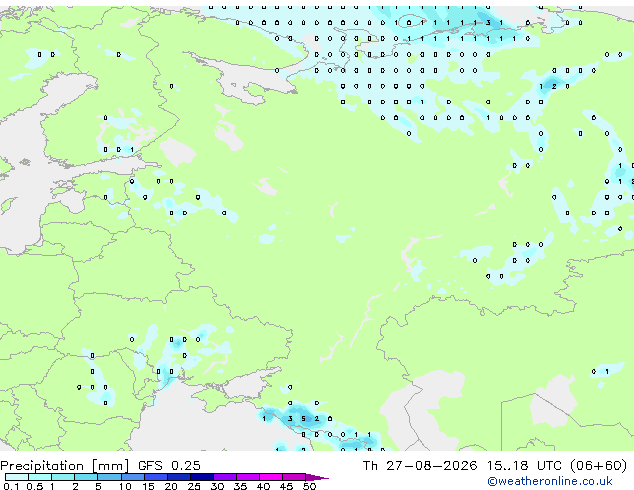Click the '35' legend scale label
The image size is (634, 490).
click(x=240, y=486)
